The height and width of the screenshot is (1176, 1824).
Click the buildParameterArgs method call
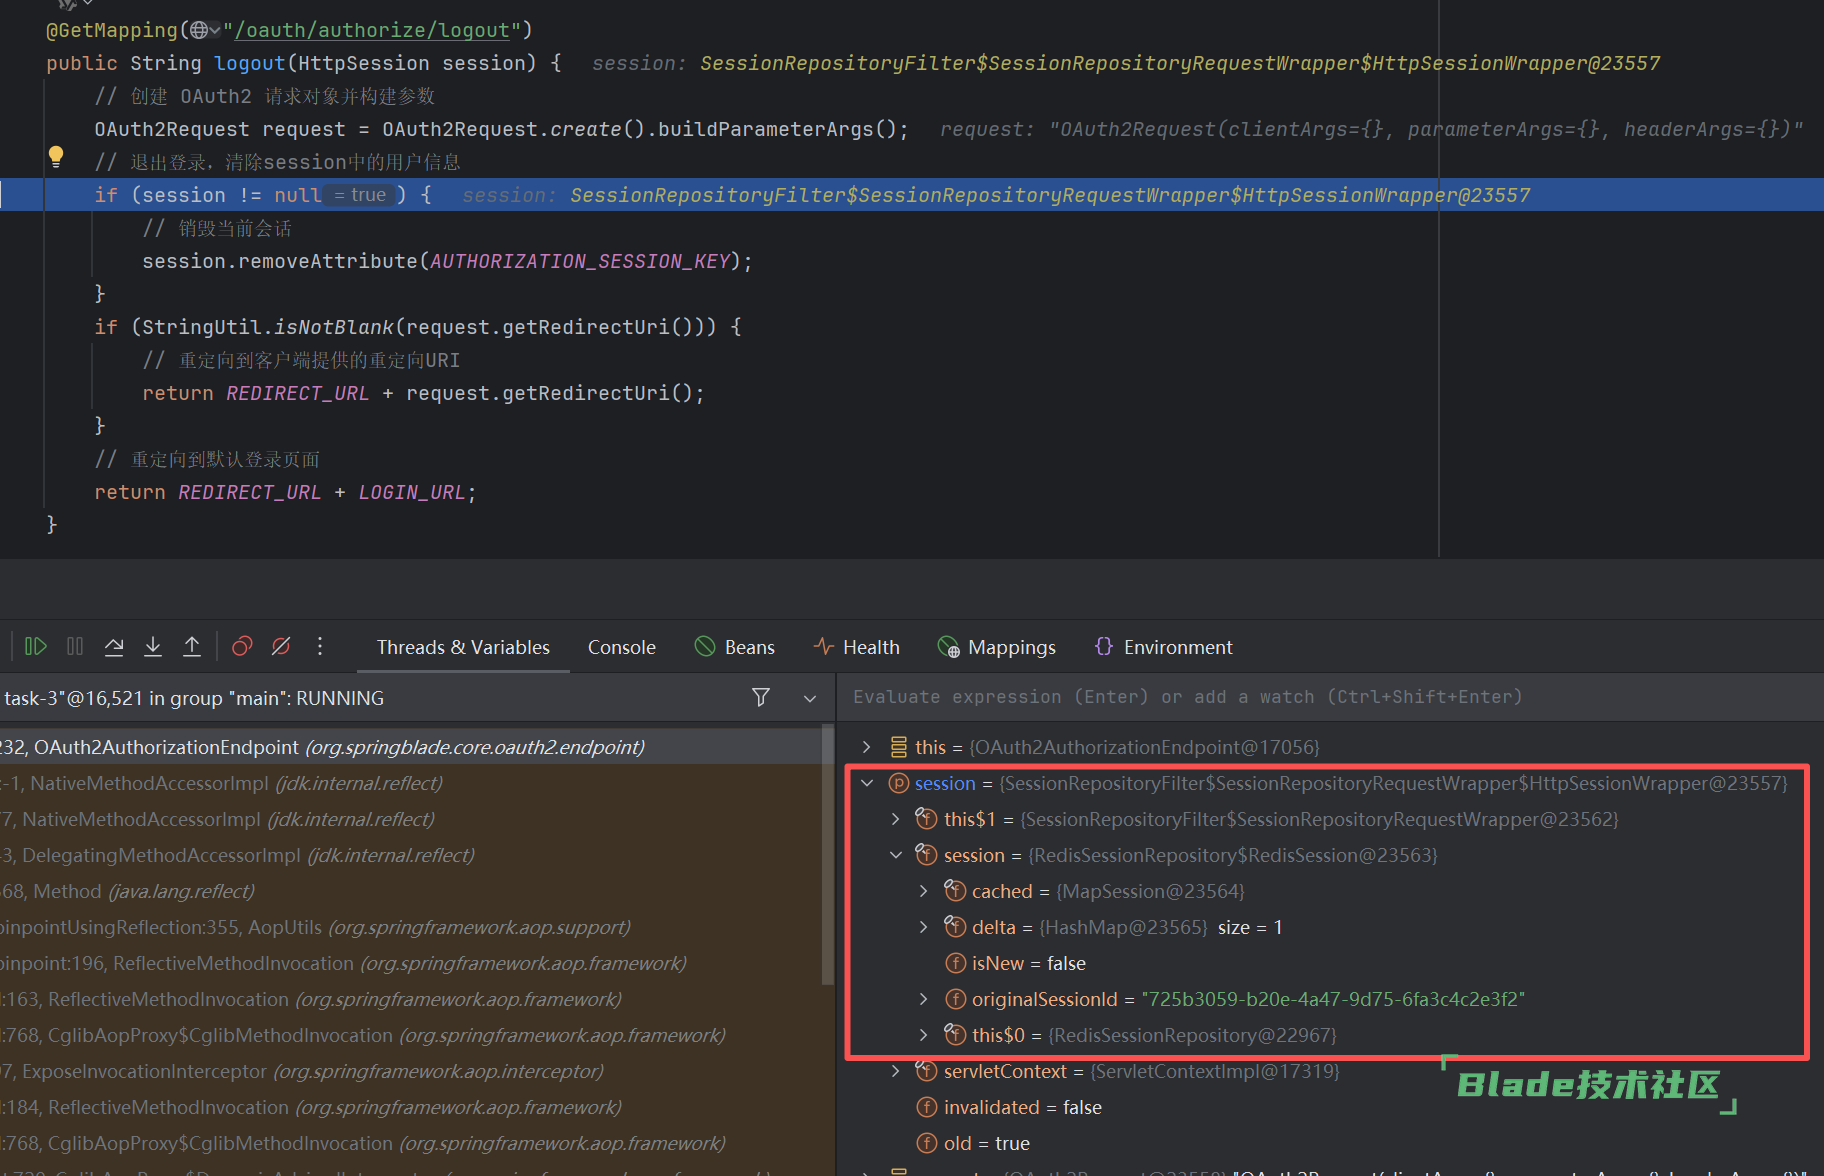[x=766, y=129]
